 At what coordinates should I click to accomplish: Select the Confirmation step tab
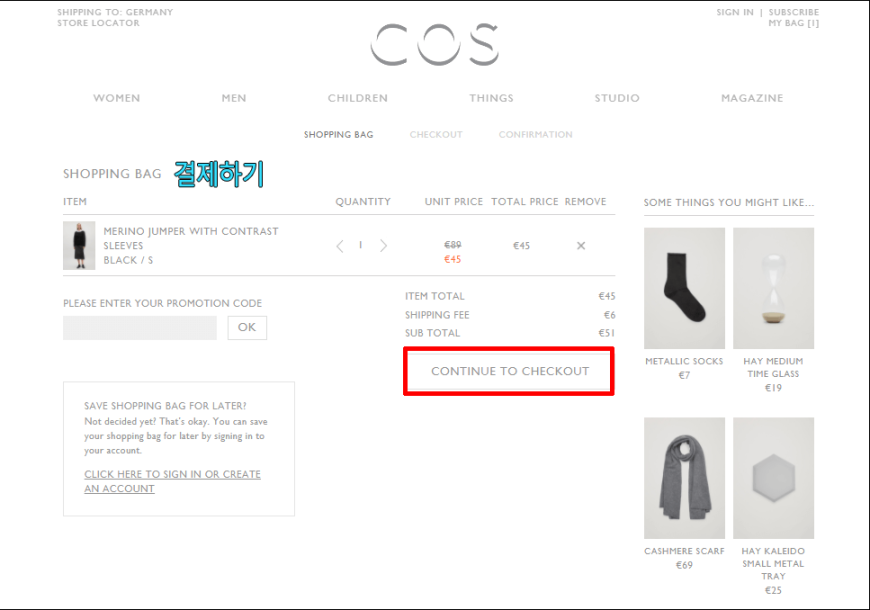[535, 134]
